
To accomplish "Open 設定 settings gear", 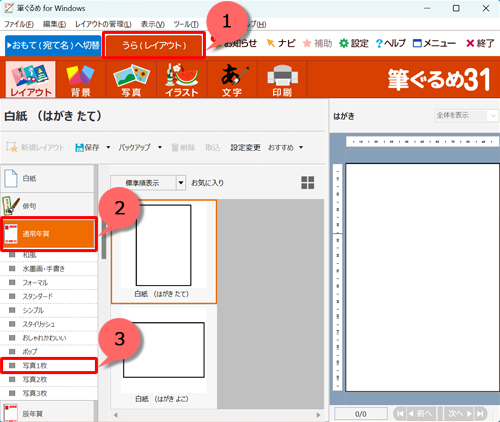I will pos(354,43).
